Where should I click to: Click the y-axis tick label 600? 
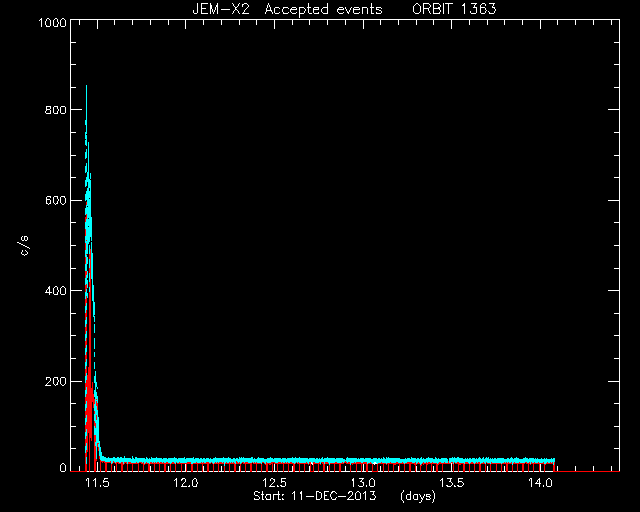tap(55, 200)
